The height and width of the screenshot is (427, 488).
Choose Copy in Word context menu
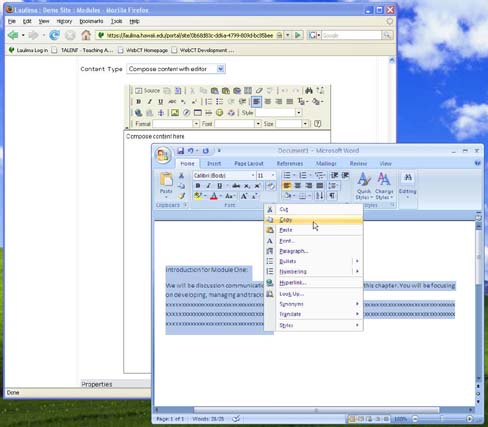pyautogui.click(x=313, y=220)
